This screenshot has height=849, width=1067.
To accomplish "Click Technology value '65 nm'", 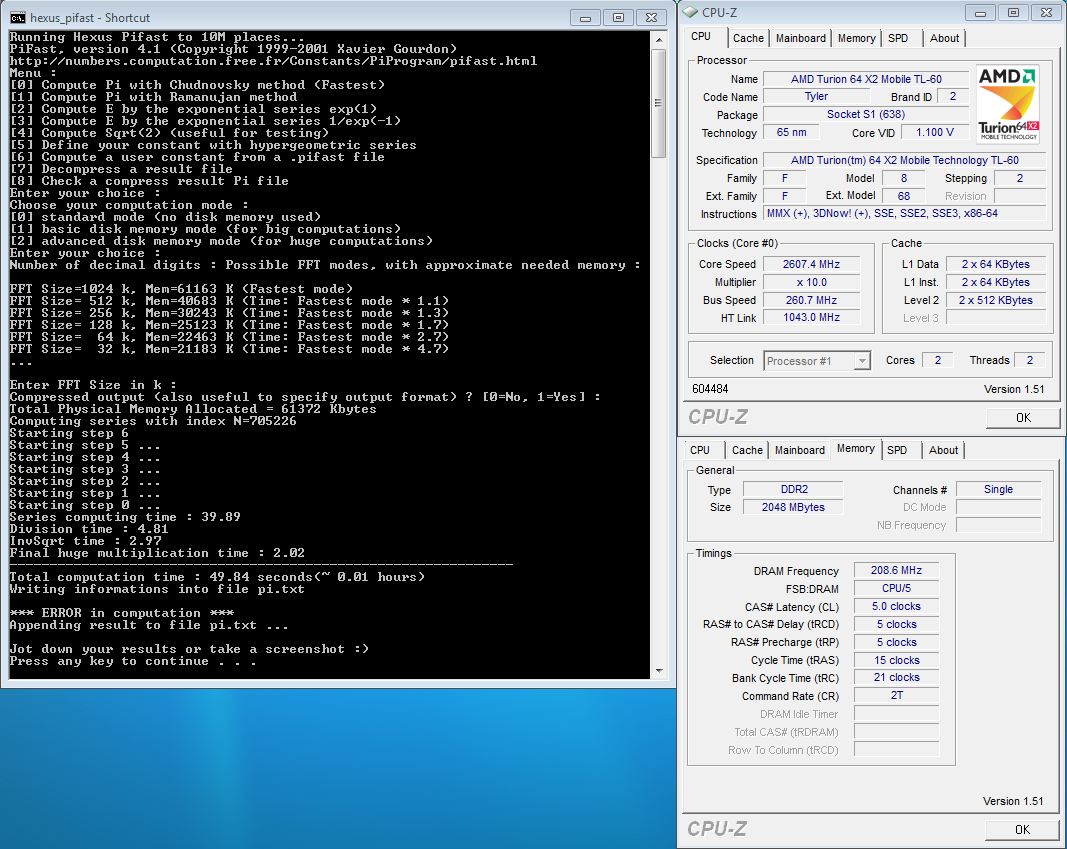I will point(791,132).
